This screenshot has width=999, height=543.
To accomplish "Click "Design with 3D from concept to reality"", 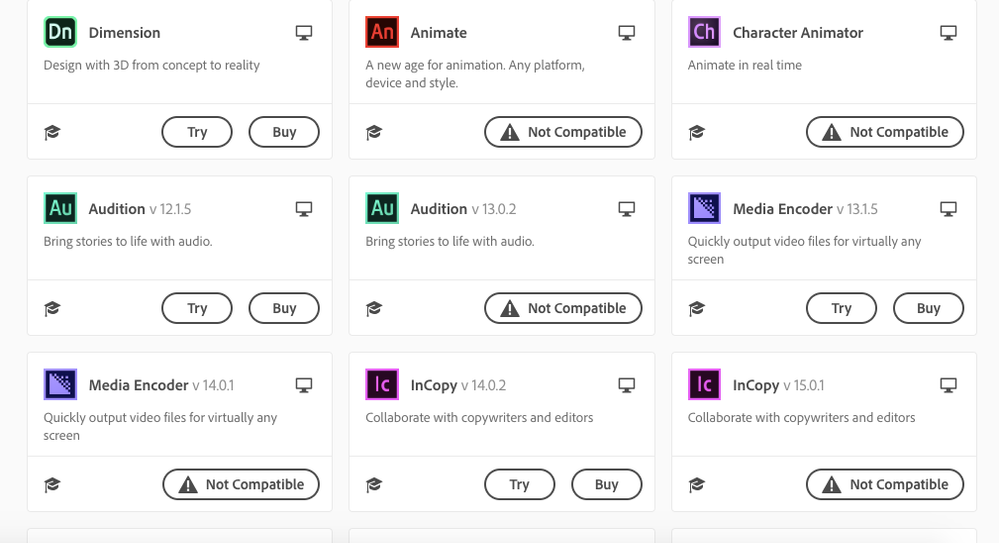I will point(152,65).
